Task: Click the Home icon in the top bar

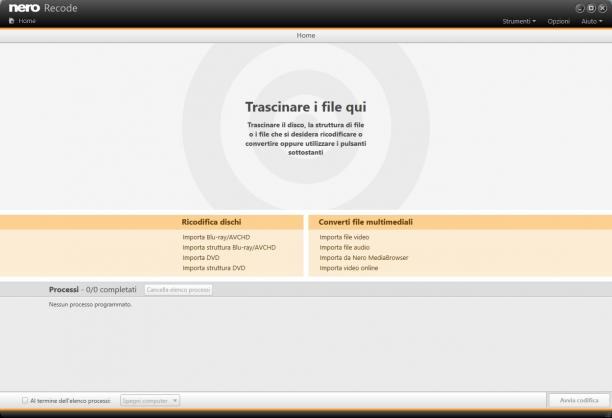Action: click(11, 21)
